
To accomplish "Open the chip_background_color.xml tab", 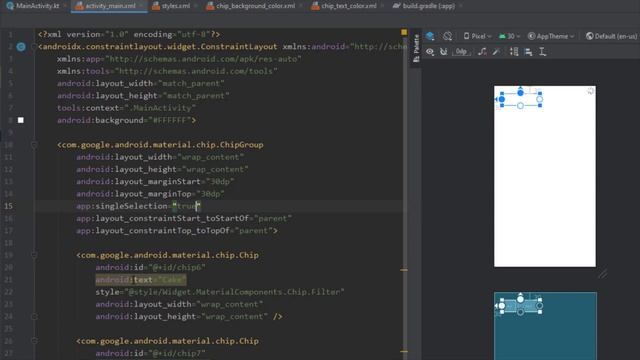I will 251,6.
